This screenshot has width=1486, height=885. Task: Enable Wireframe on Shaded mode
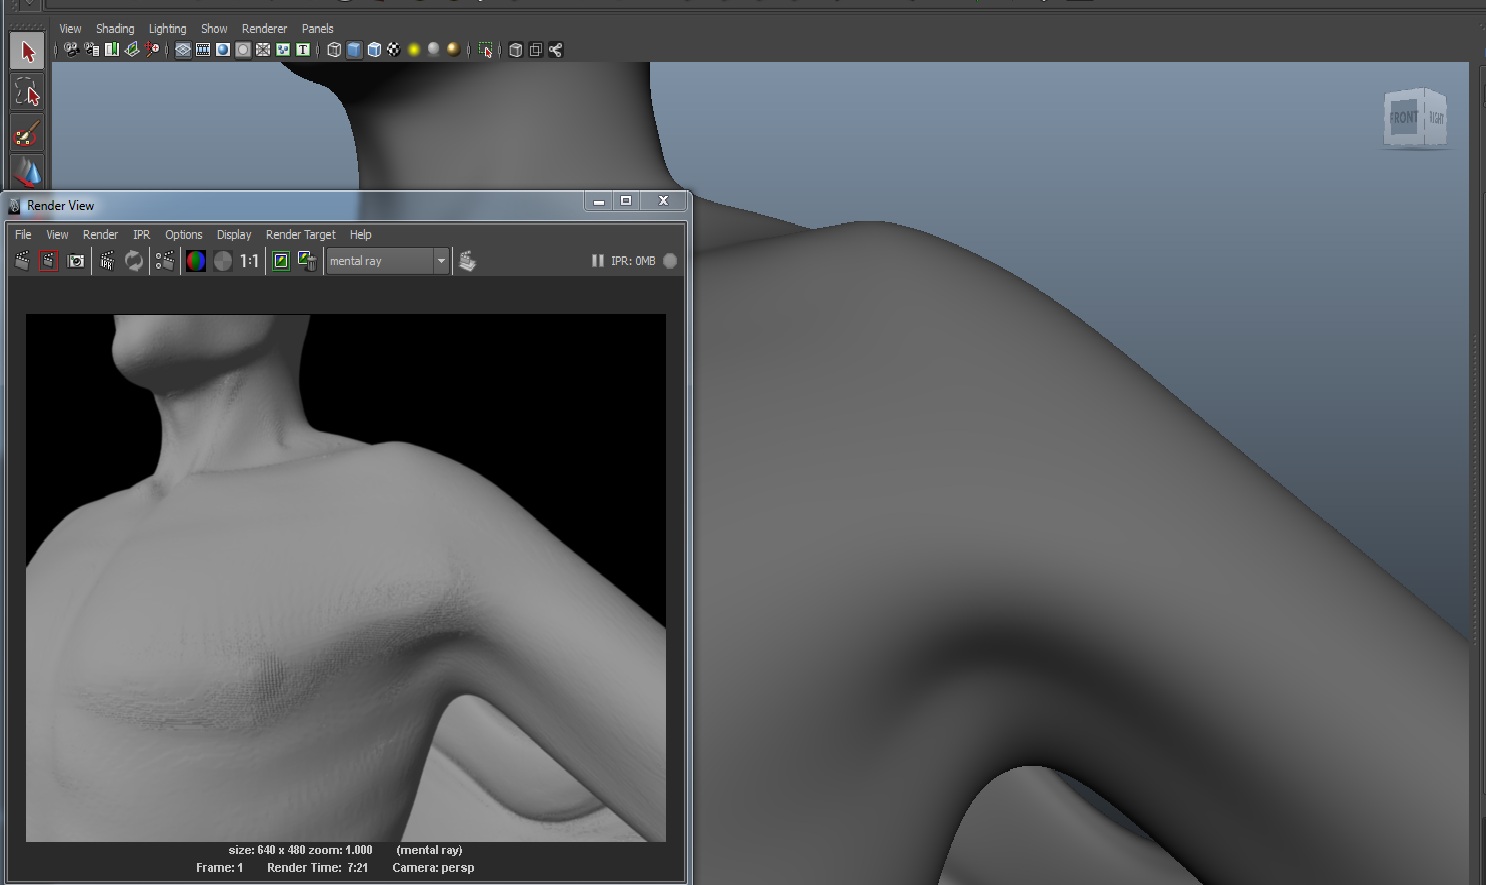(374, 49)
